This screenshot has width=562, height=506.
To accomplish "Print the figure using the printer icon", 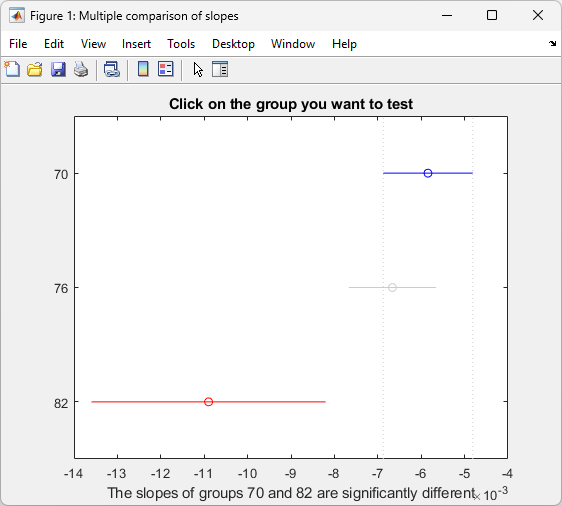I will click(x=81, y=69).
